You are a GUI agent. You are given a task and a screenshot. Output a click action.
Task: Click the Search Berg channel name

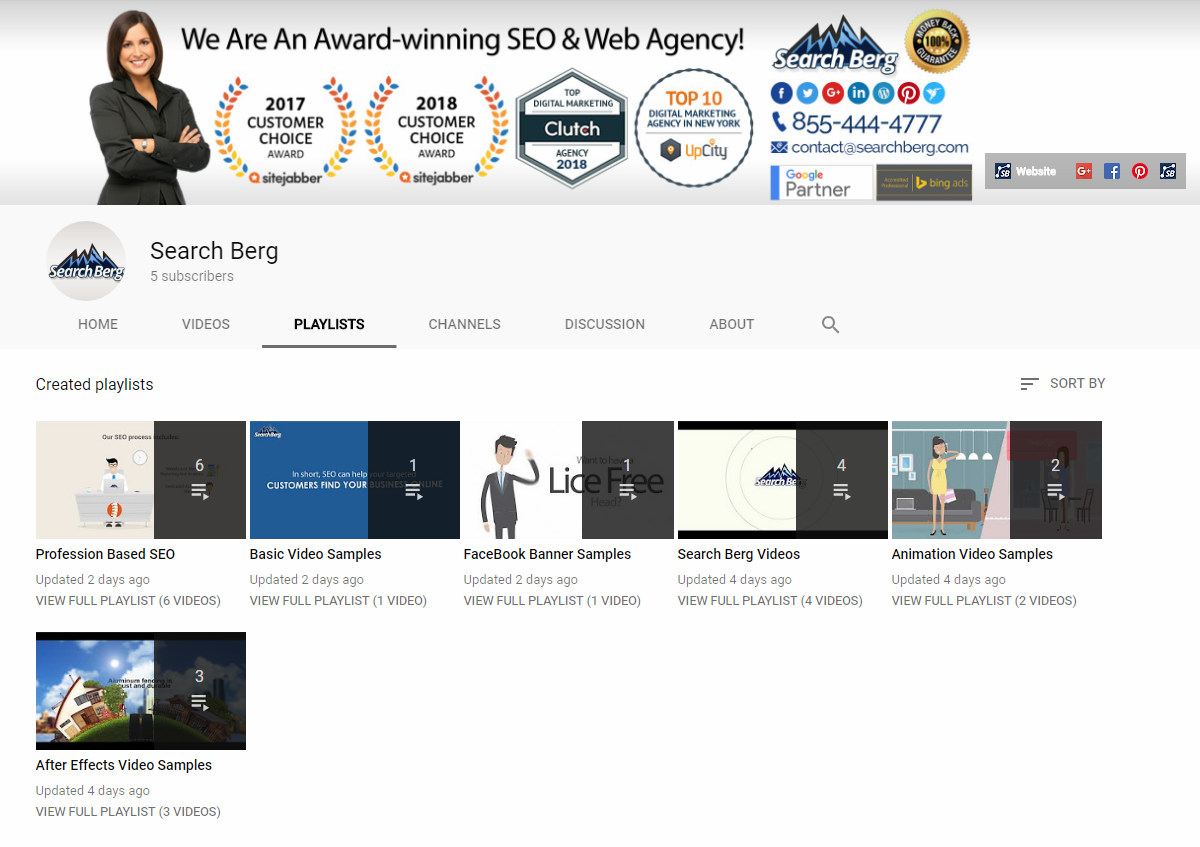214,251
